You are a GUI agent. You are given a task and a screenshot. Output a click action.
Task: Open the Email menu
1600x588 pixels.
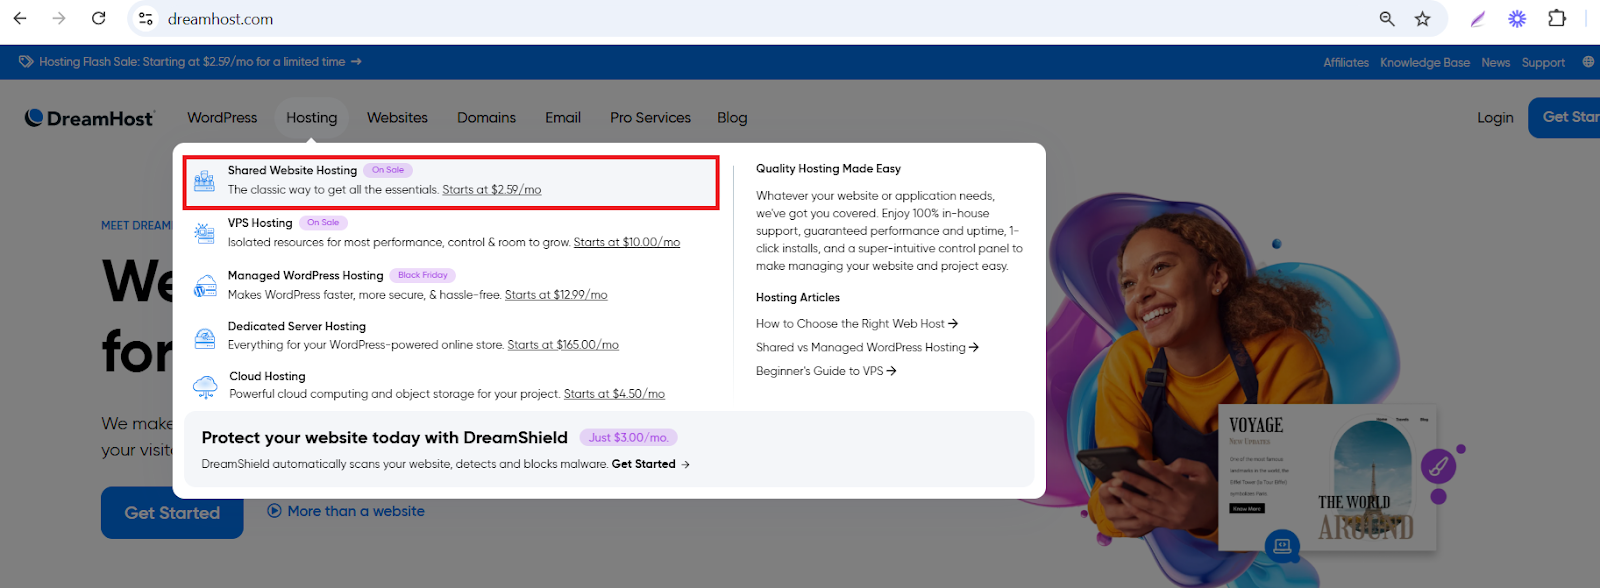pyautogui.click(x=563, y=118)
